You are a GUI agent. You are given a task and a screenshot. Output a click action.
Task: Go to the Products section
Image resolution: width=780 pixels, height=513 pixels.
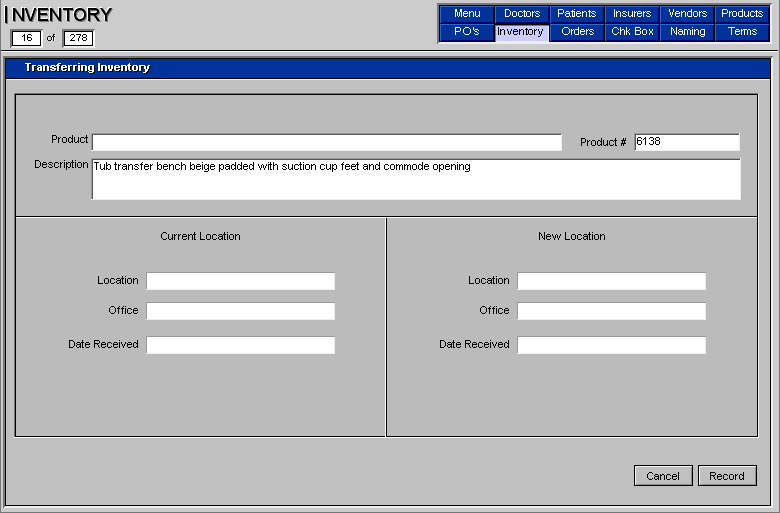(x=742, y=14)
